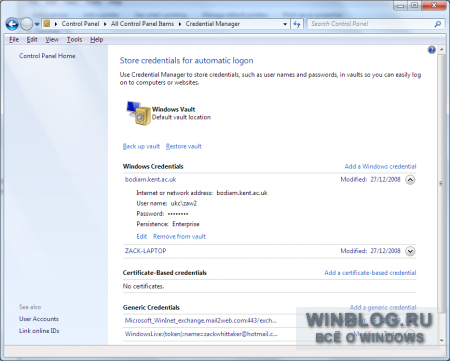Viewport: 450px width, 361px height.
Task: Go to Control Panel Home
Action: click(47, 56)
